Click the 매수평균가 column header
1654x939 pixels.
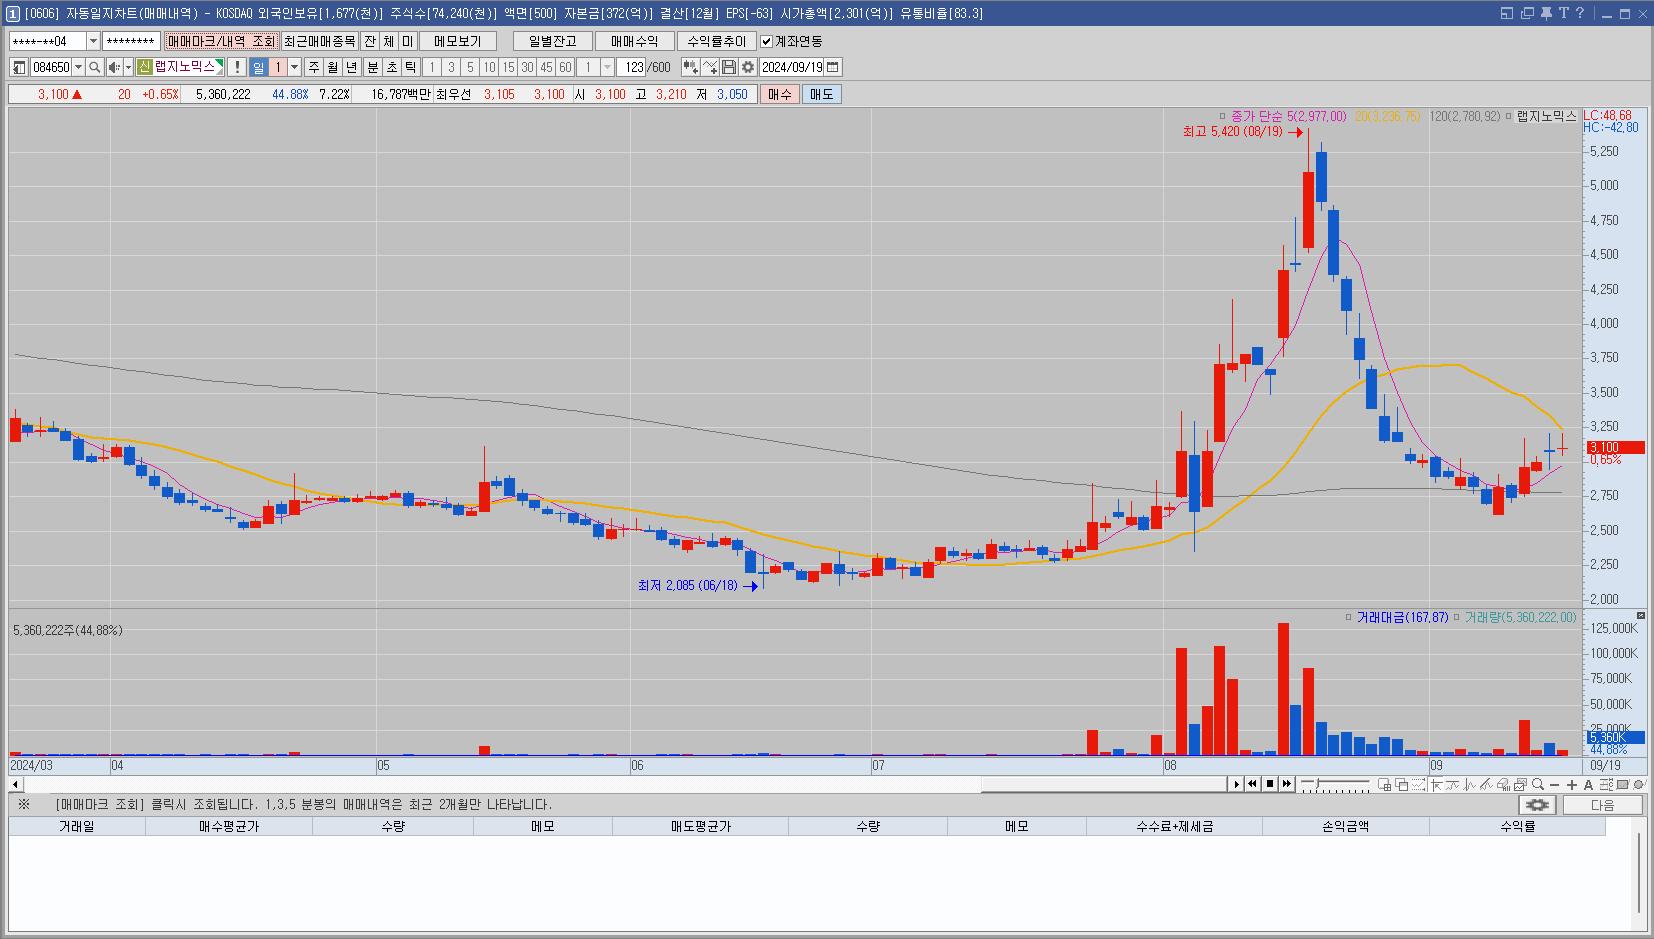point(229,826)
